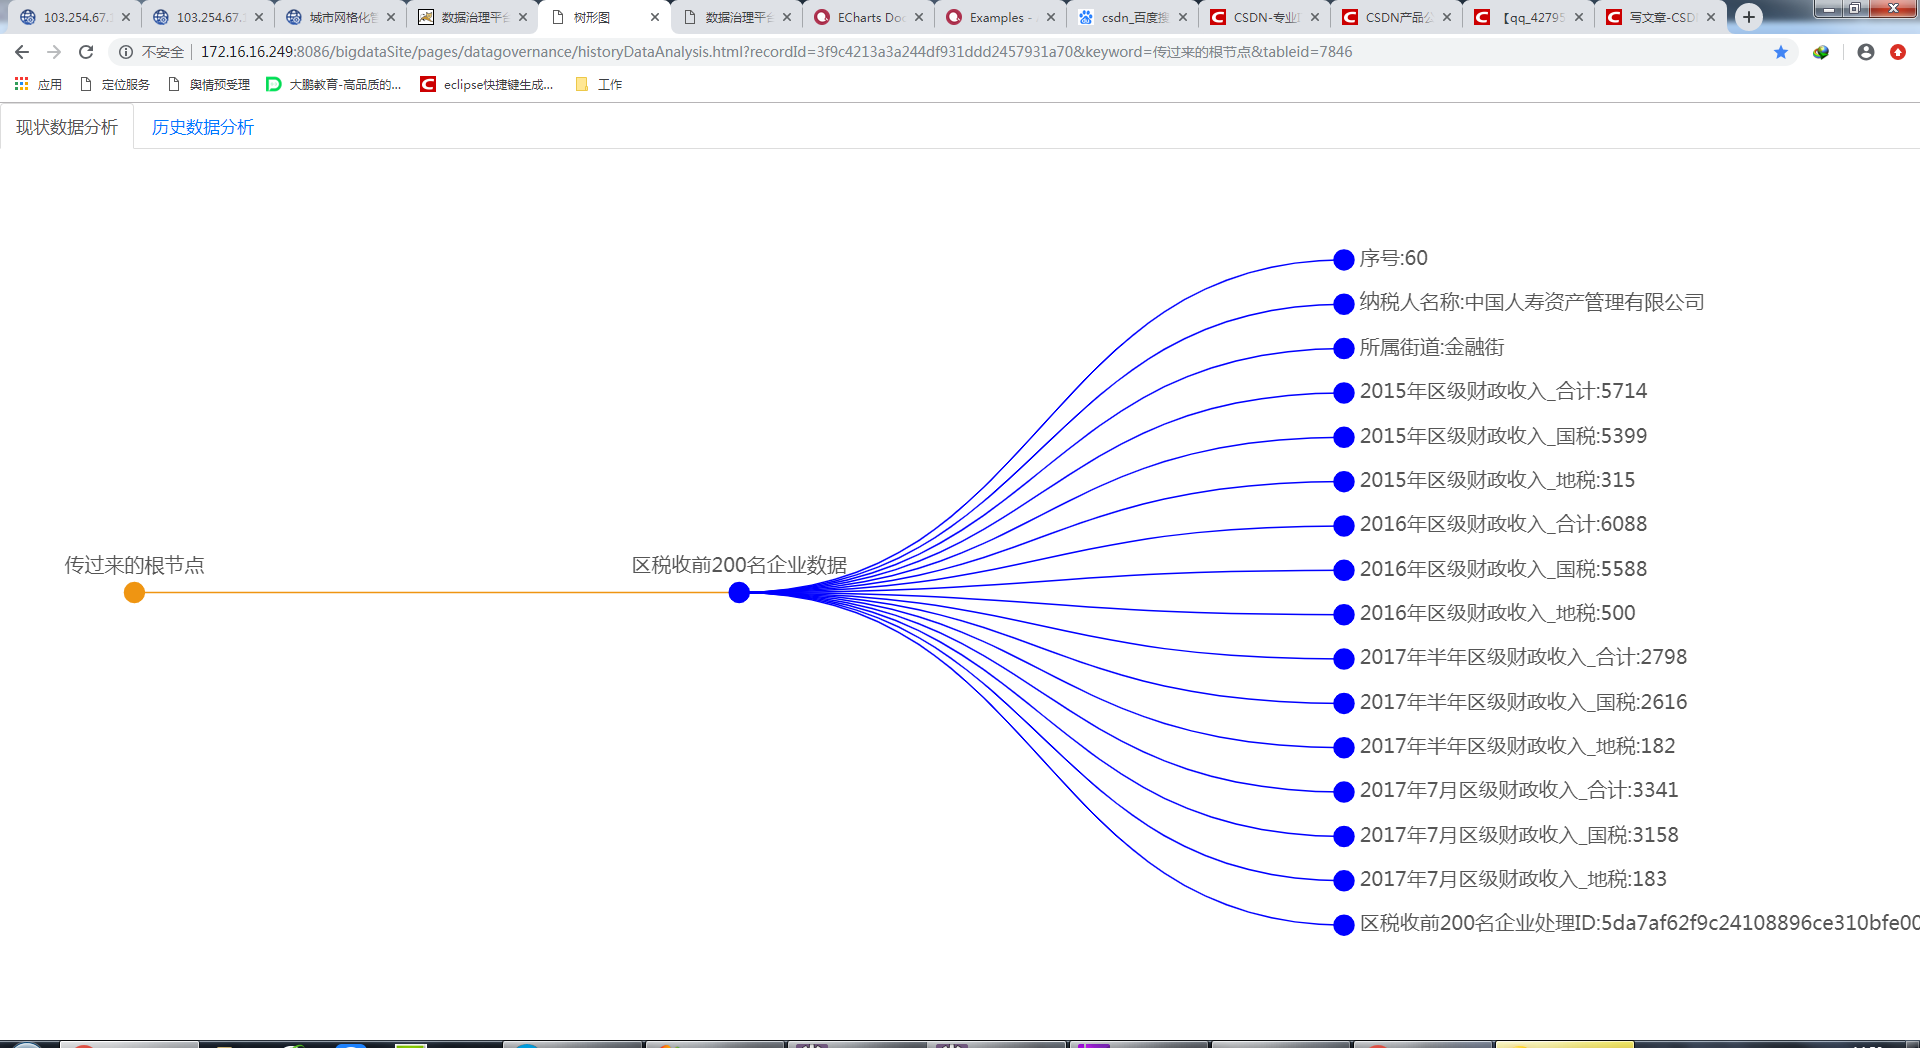Open a new browser tab
The image size is (1920, 1048).
click(x=1749, y=17)
